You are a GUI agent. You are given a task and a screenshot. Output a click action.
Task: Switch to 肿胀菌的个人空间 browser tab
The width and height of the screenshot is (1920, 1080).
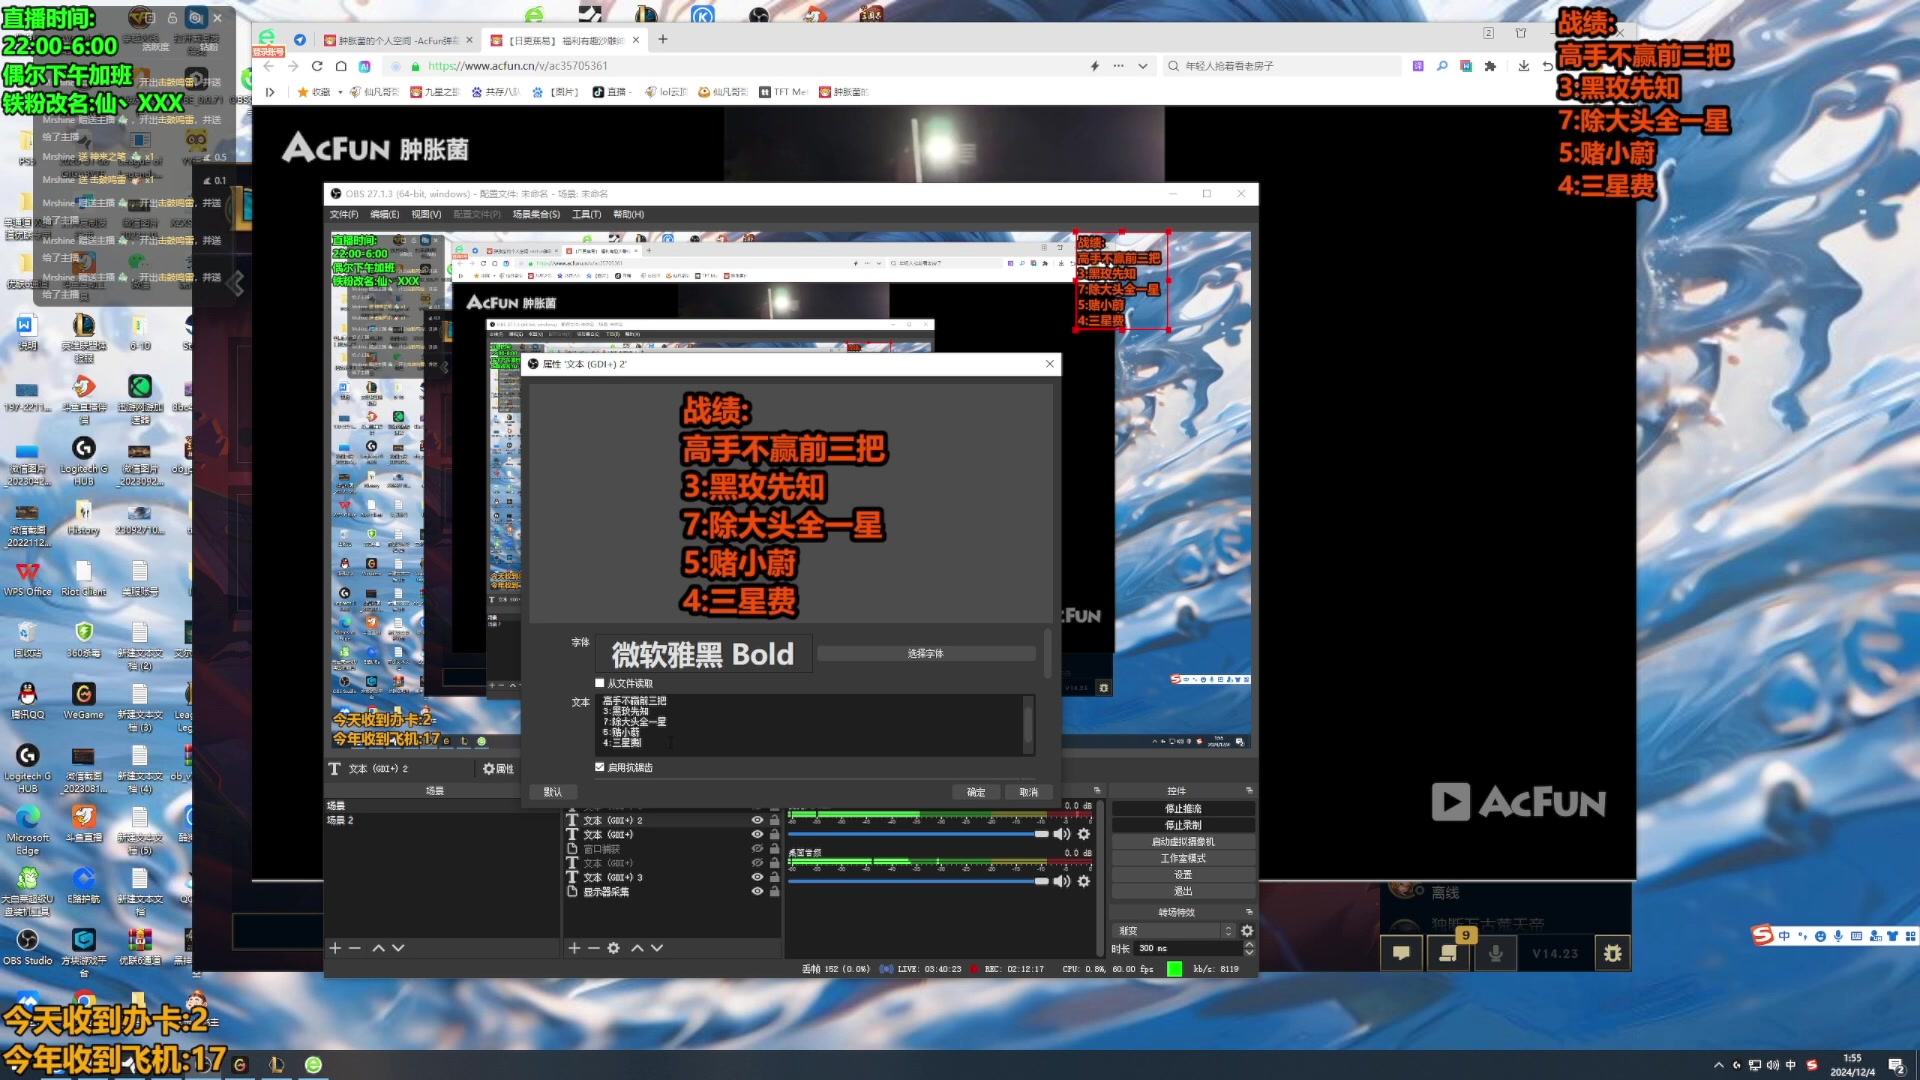click(397, 41)
